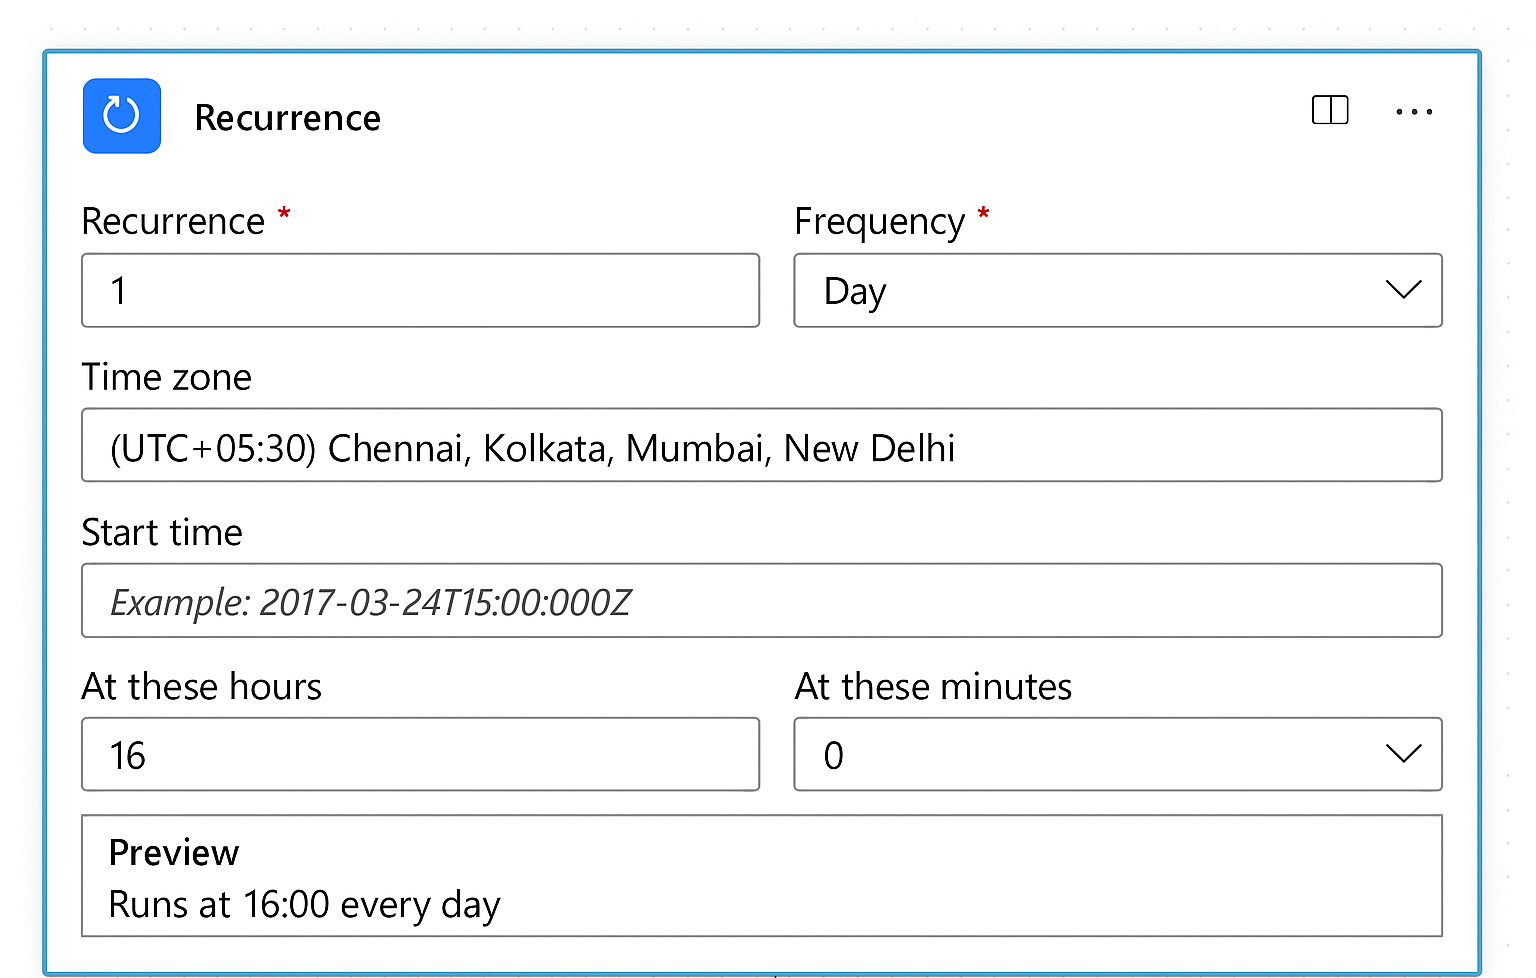Expand the 'At these minutes' chevron arrow
The image size is (1536, 978).
1403,754
